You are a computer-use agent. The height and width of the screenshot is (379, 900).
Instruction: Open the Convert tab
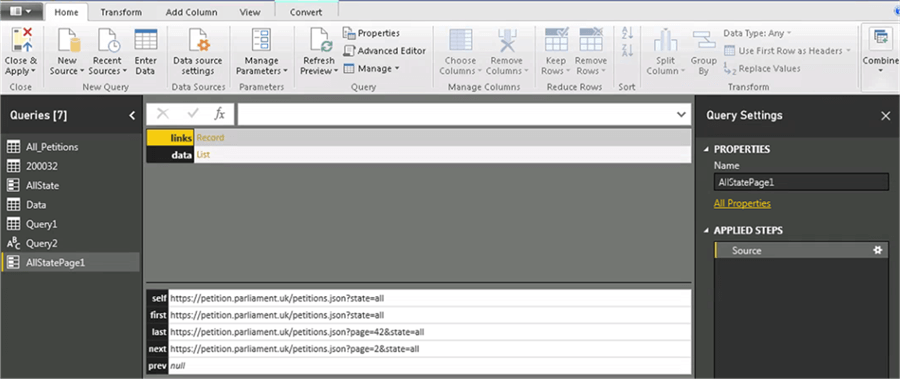(306, 12)
